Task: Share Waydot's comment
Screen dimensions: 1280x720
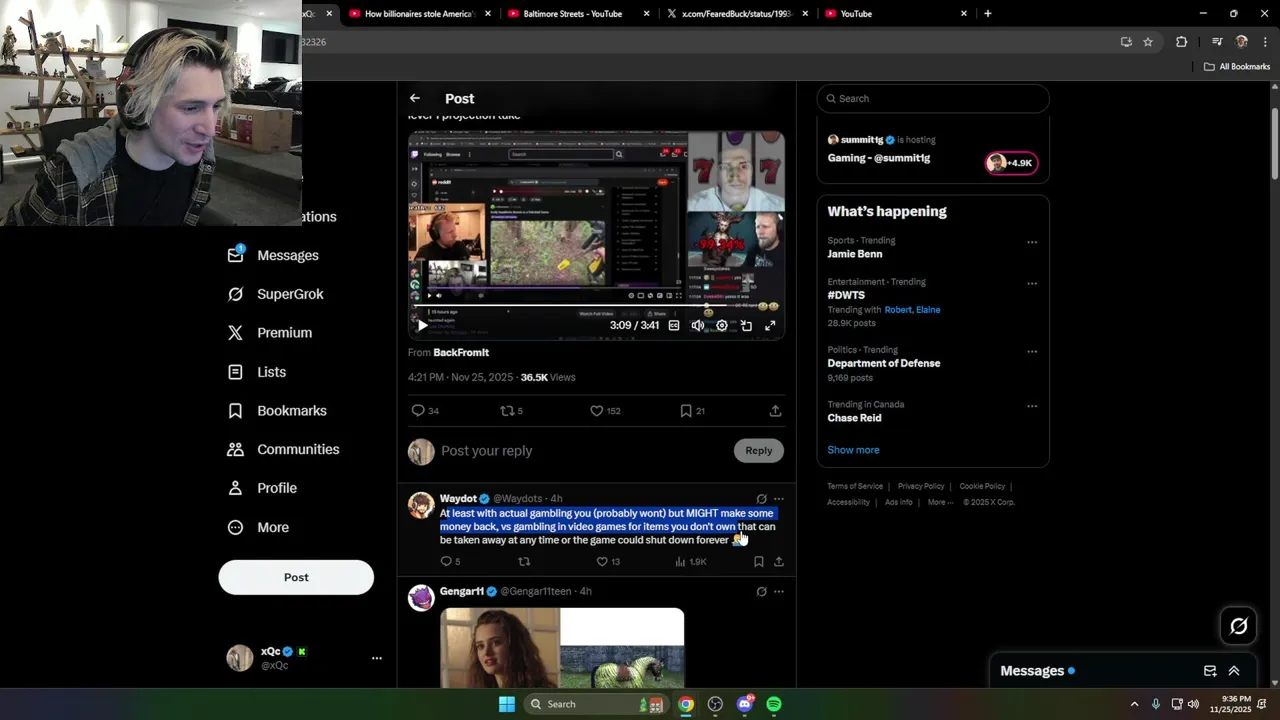Action: pos(779,562)
